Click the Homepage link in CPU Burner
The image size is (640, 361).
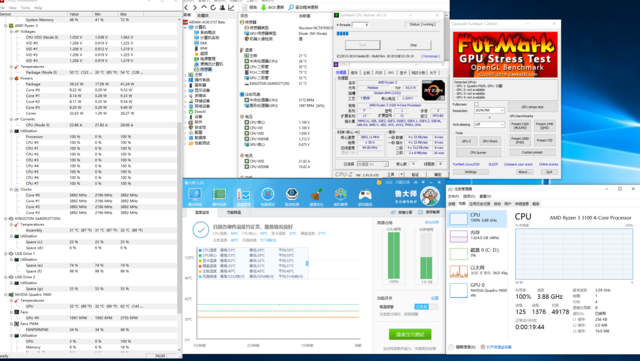[431, 56]
